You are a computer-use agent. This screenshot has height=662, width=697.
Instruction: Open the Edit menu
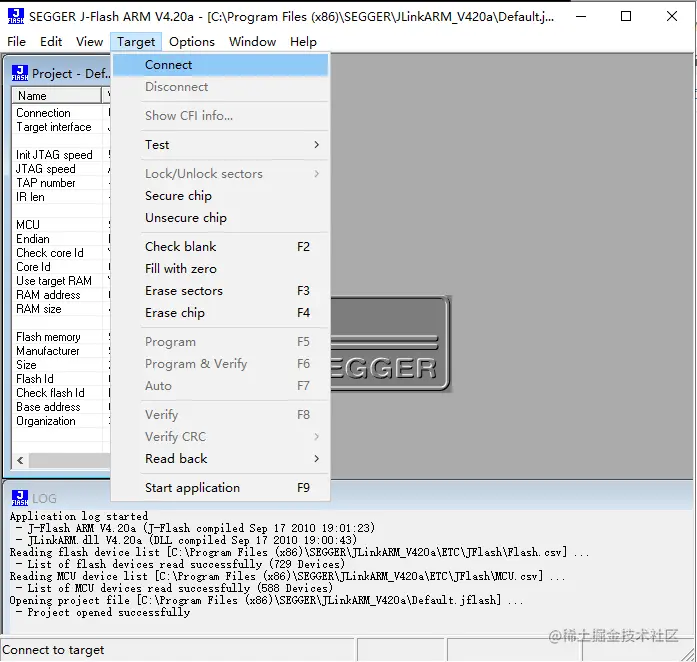click(51, 42)
